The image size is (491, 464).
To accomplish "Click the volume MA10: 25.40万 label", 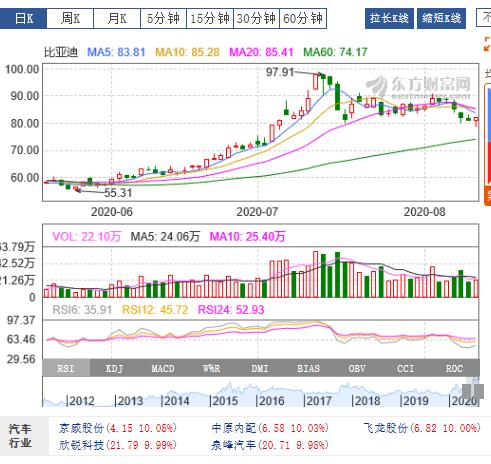I will pyautogui.click(x=247, y=237).
